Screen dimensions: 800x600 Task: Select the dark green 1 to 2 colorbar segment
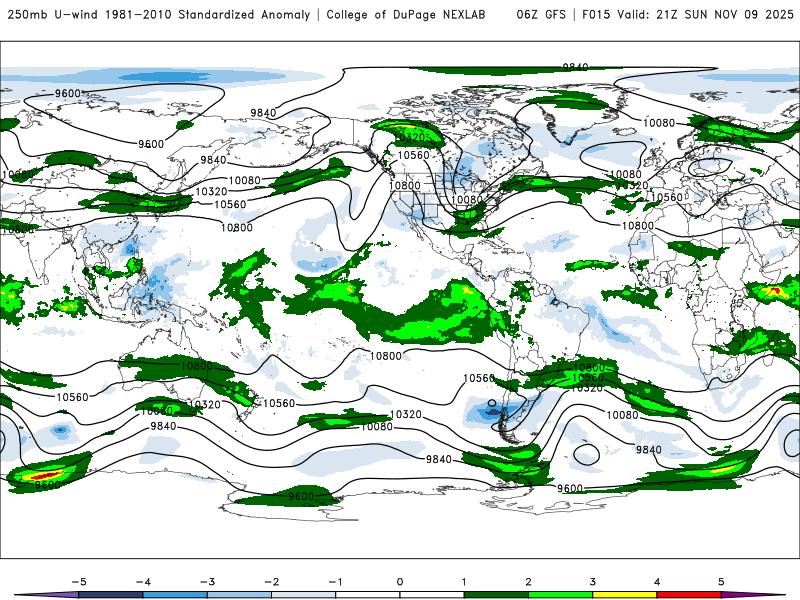[496, 595]
